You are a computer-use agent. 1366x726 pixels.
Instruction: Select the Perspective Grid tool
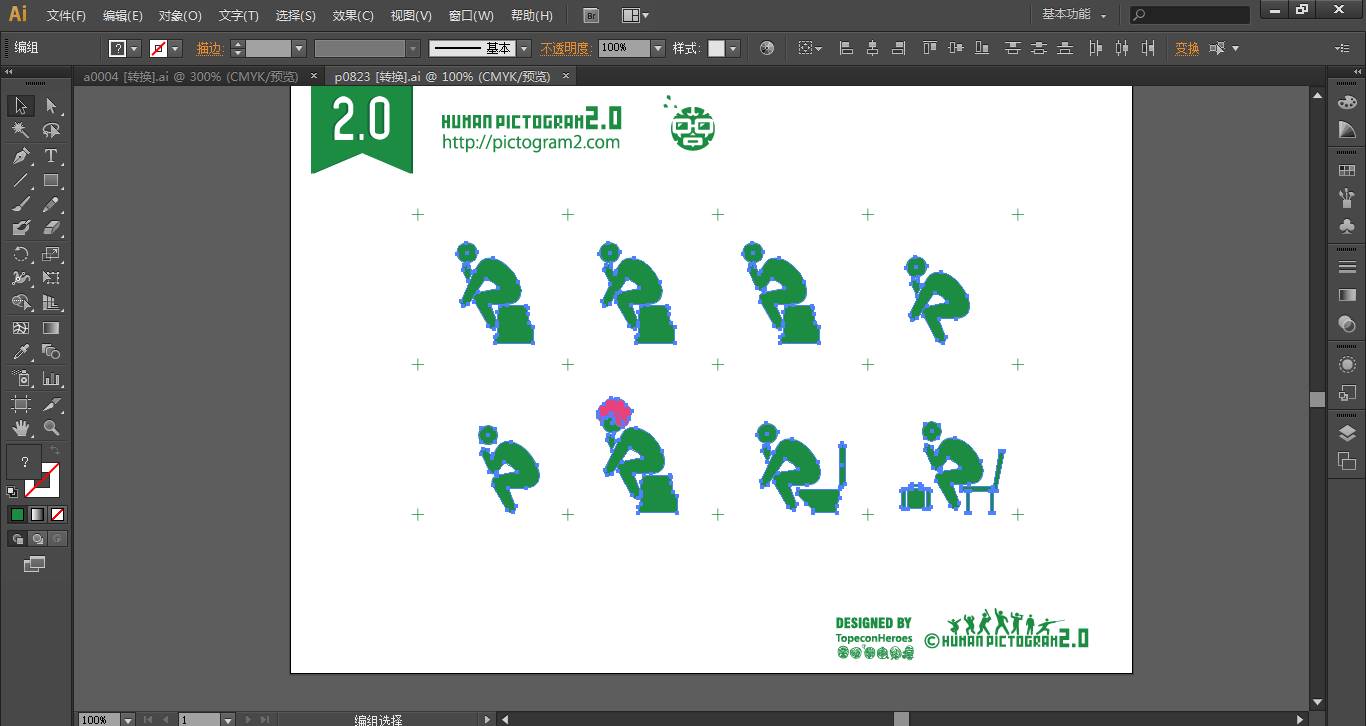coord(51,303)
